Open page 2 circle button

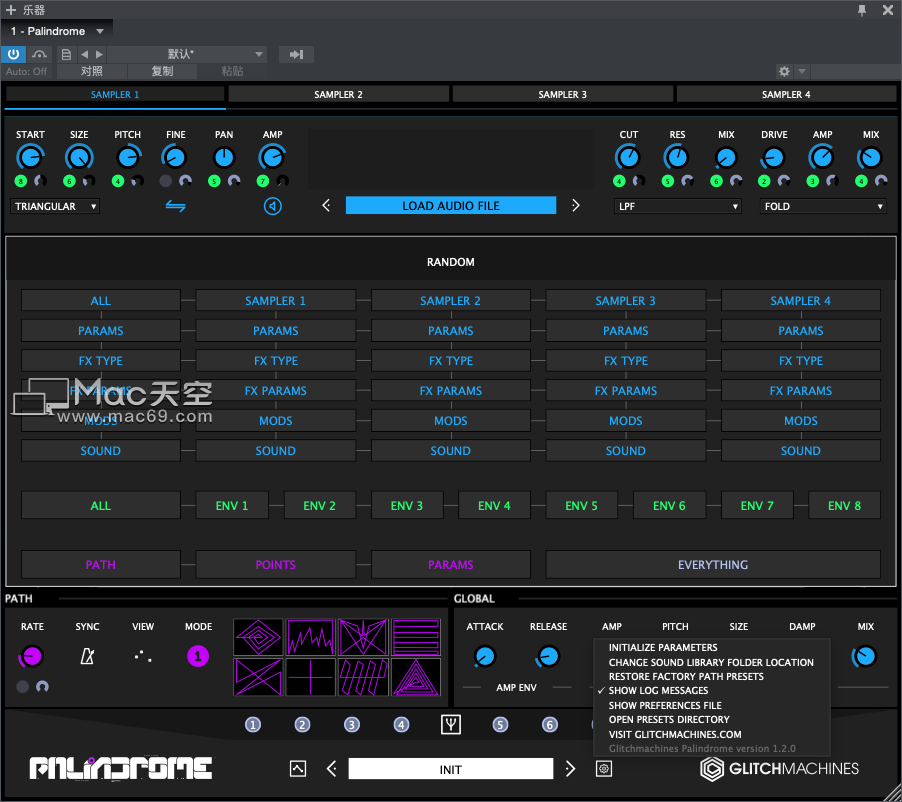point(302,724)
